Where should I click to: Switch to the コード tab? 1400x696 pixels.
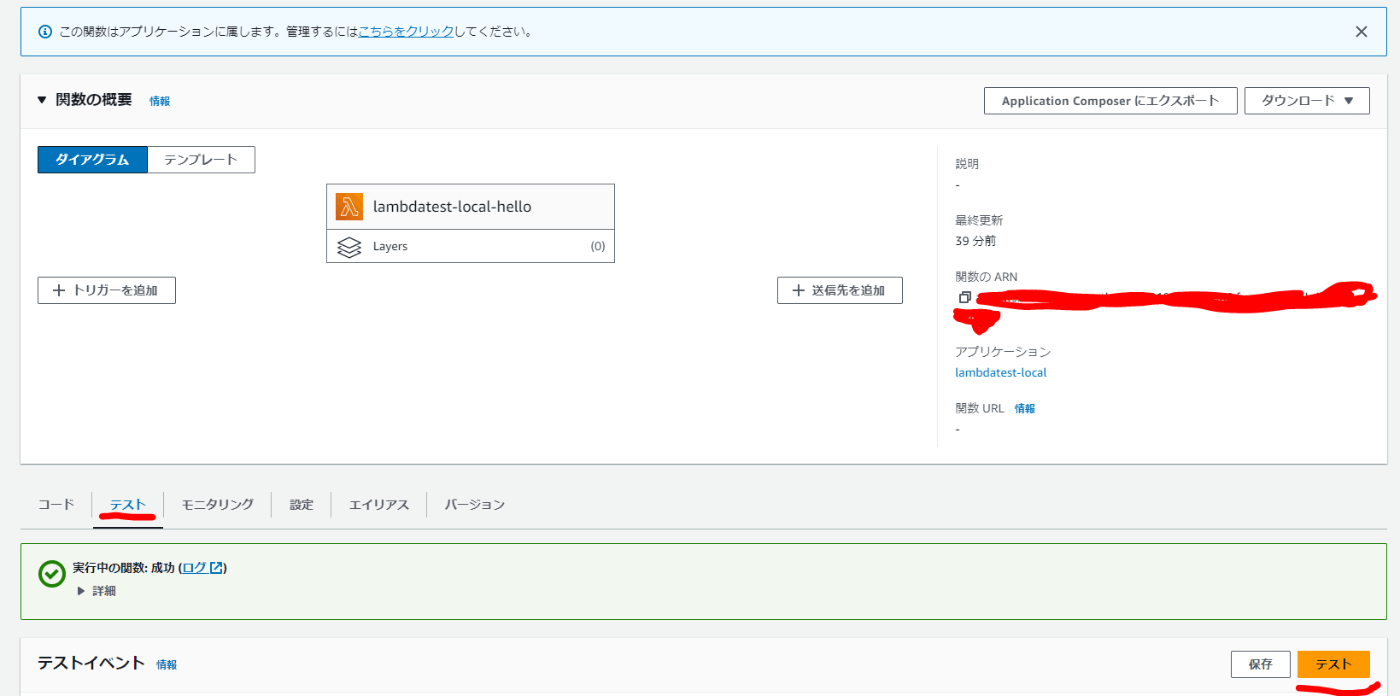[x=56, y=505]
